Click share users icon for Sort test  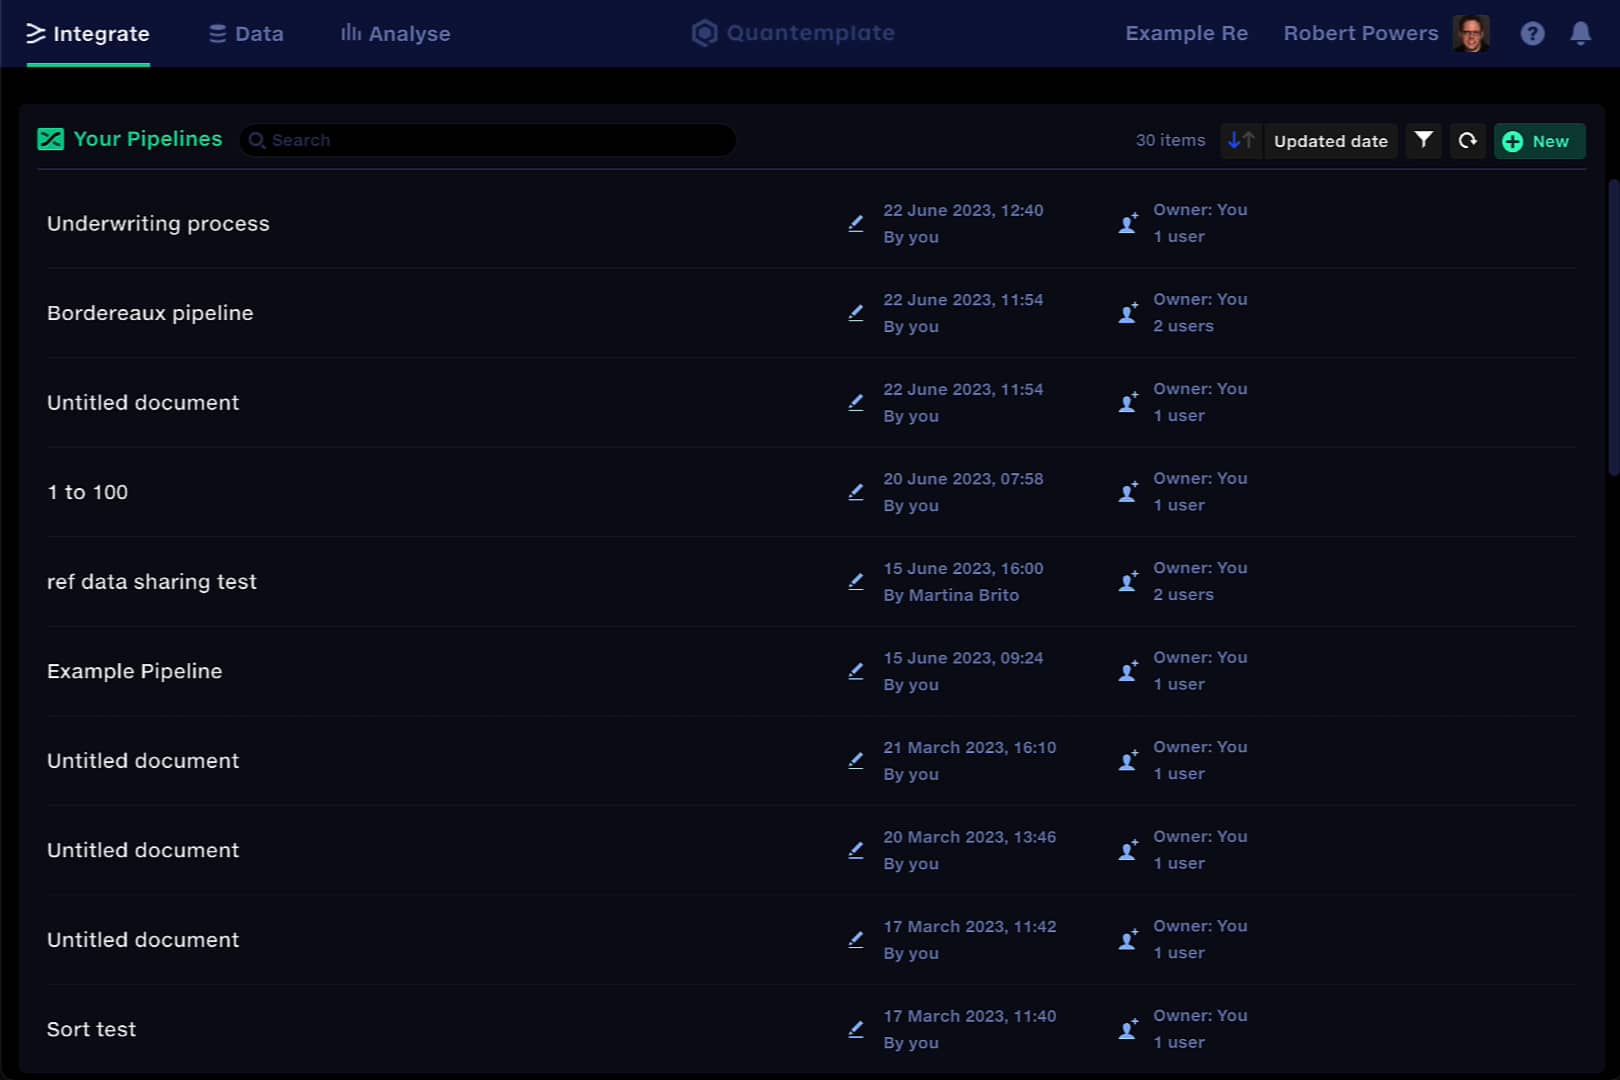click(1128, 1029)
